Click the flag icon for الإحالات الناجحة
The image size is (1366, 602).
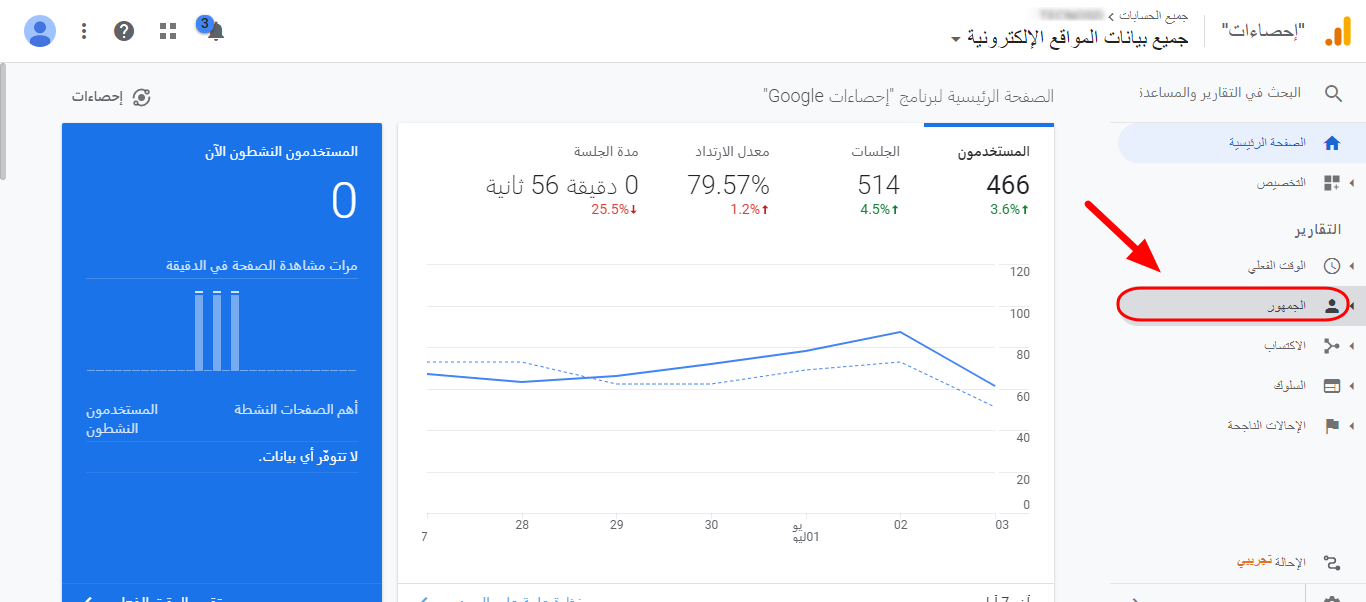click(1332, 426)
